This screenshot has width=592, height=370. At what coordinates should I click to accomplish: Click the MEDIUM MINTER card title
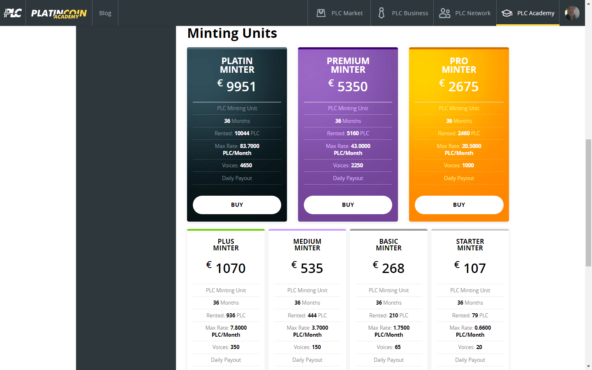point(307,245)
